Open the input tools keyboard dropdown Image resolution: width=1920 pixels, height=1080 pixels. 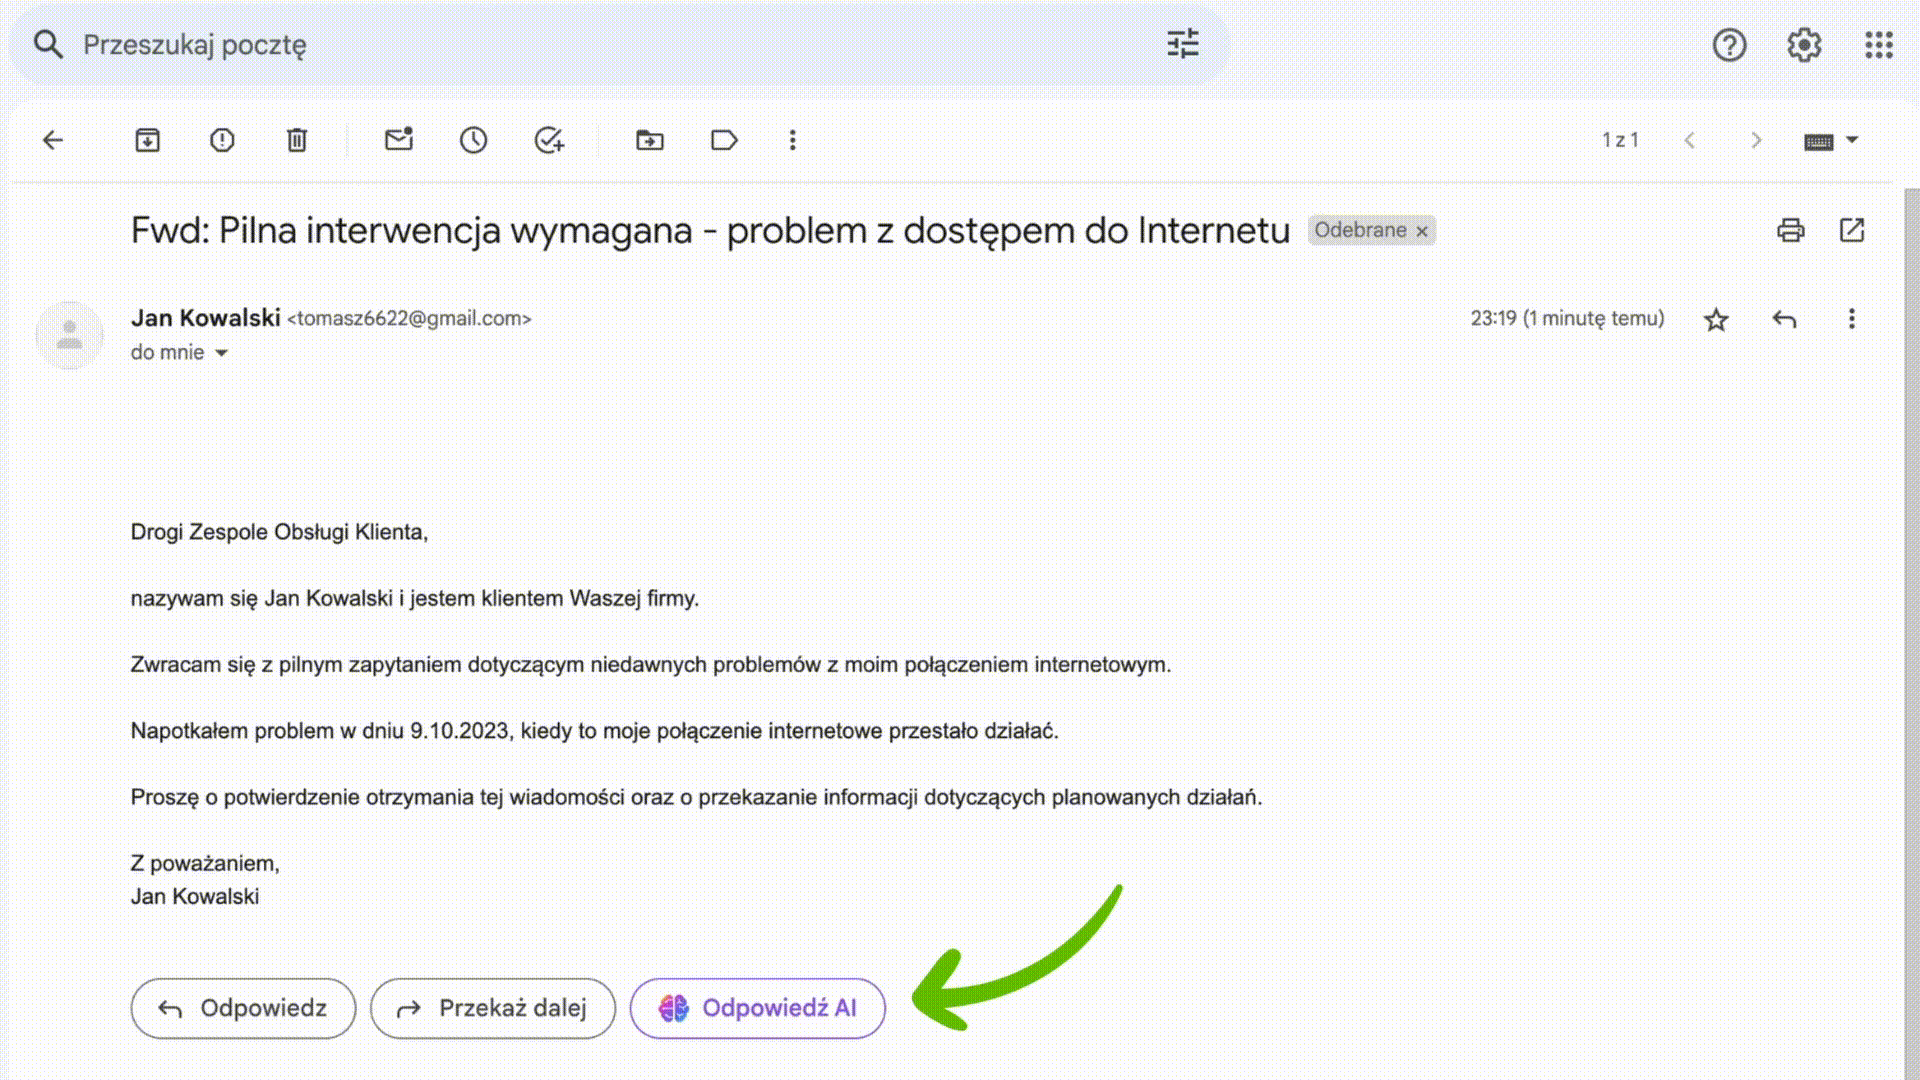(1852, 140)
